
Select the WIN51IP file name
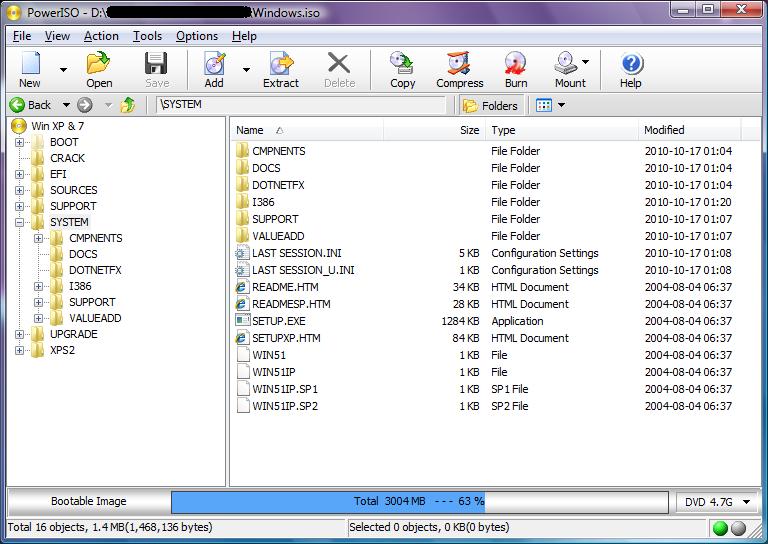point(274,372)
